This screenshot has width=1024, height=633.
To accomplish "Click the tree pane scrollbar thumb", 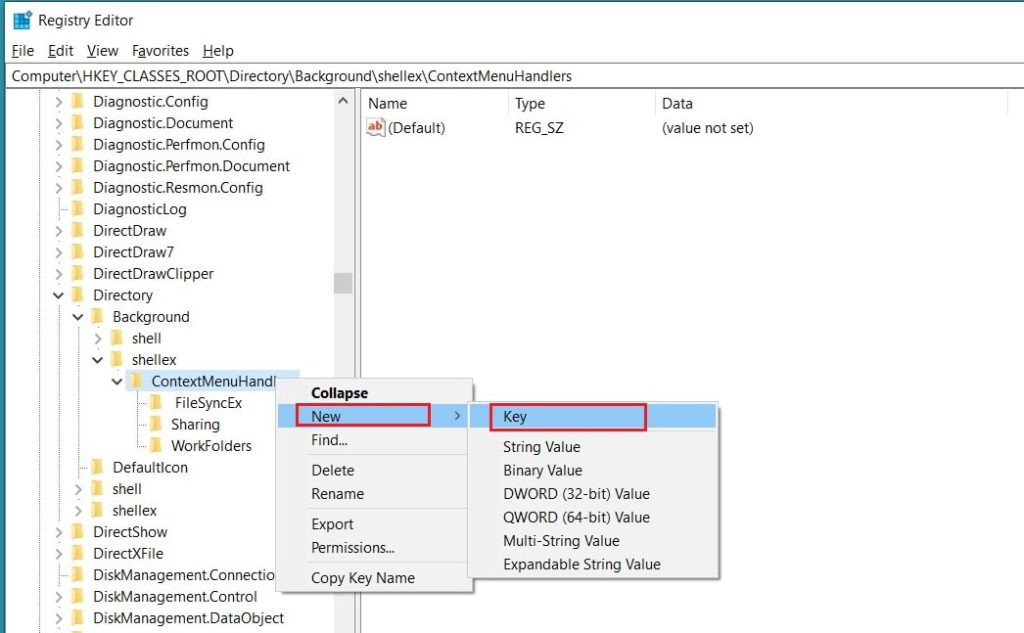I will click(x=343, y=283).
